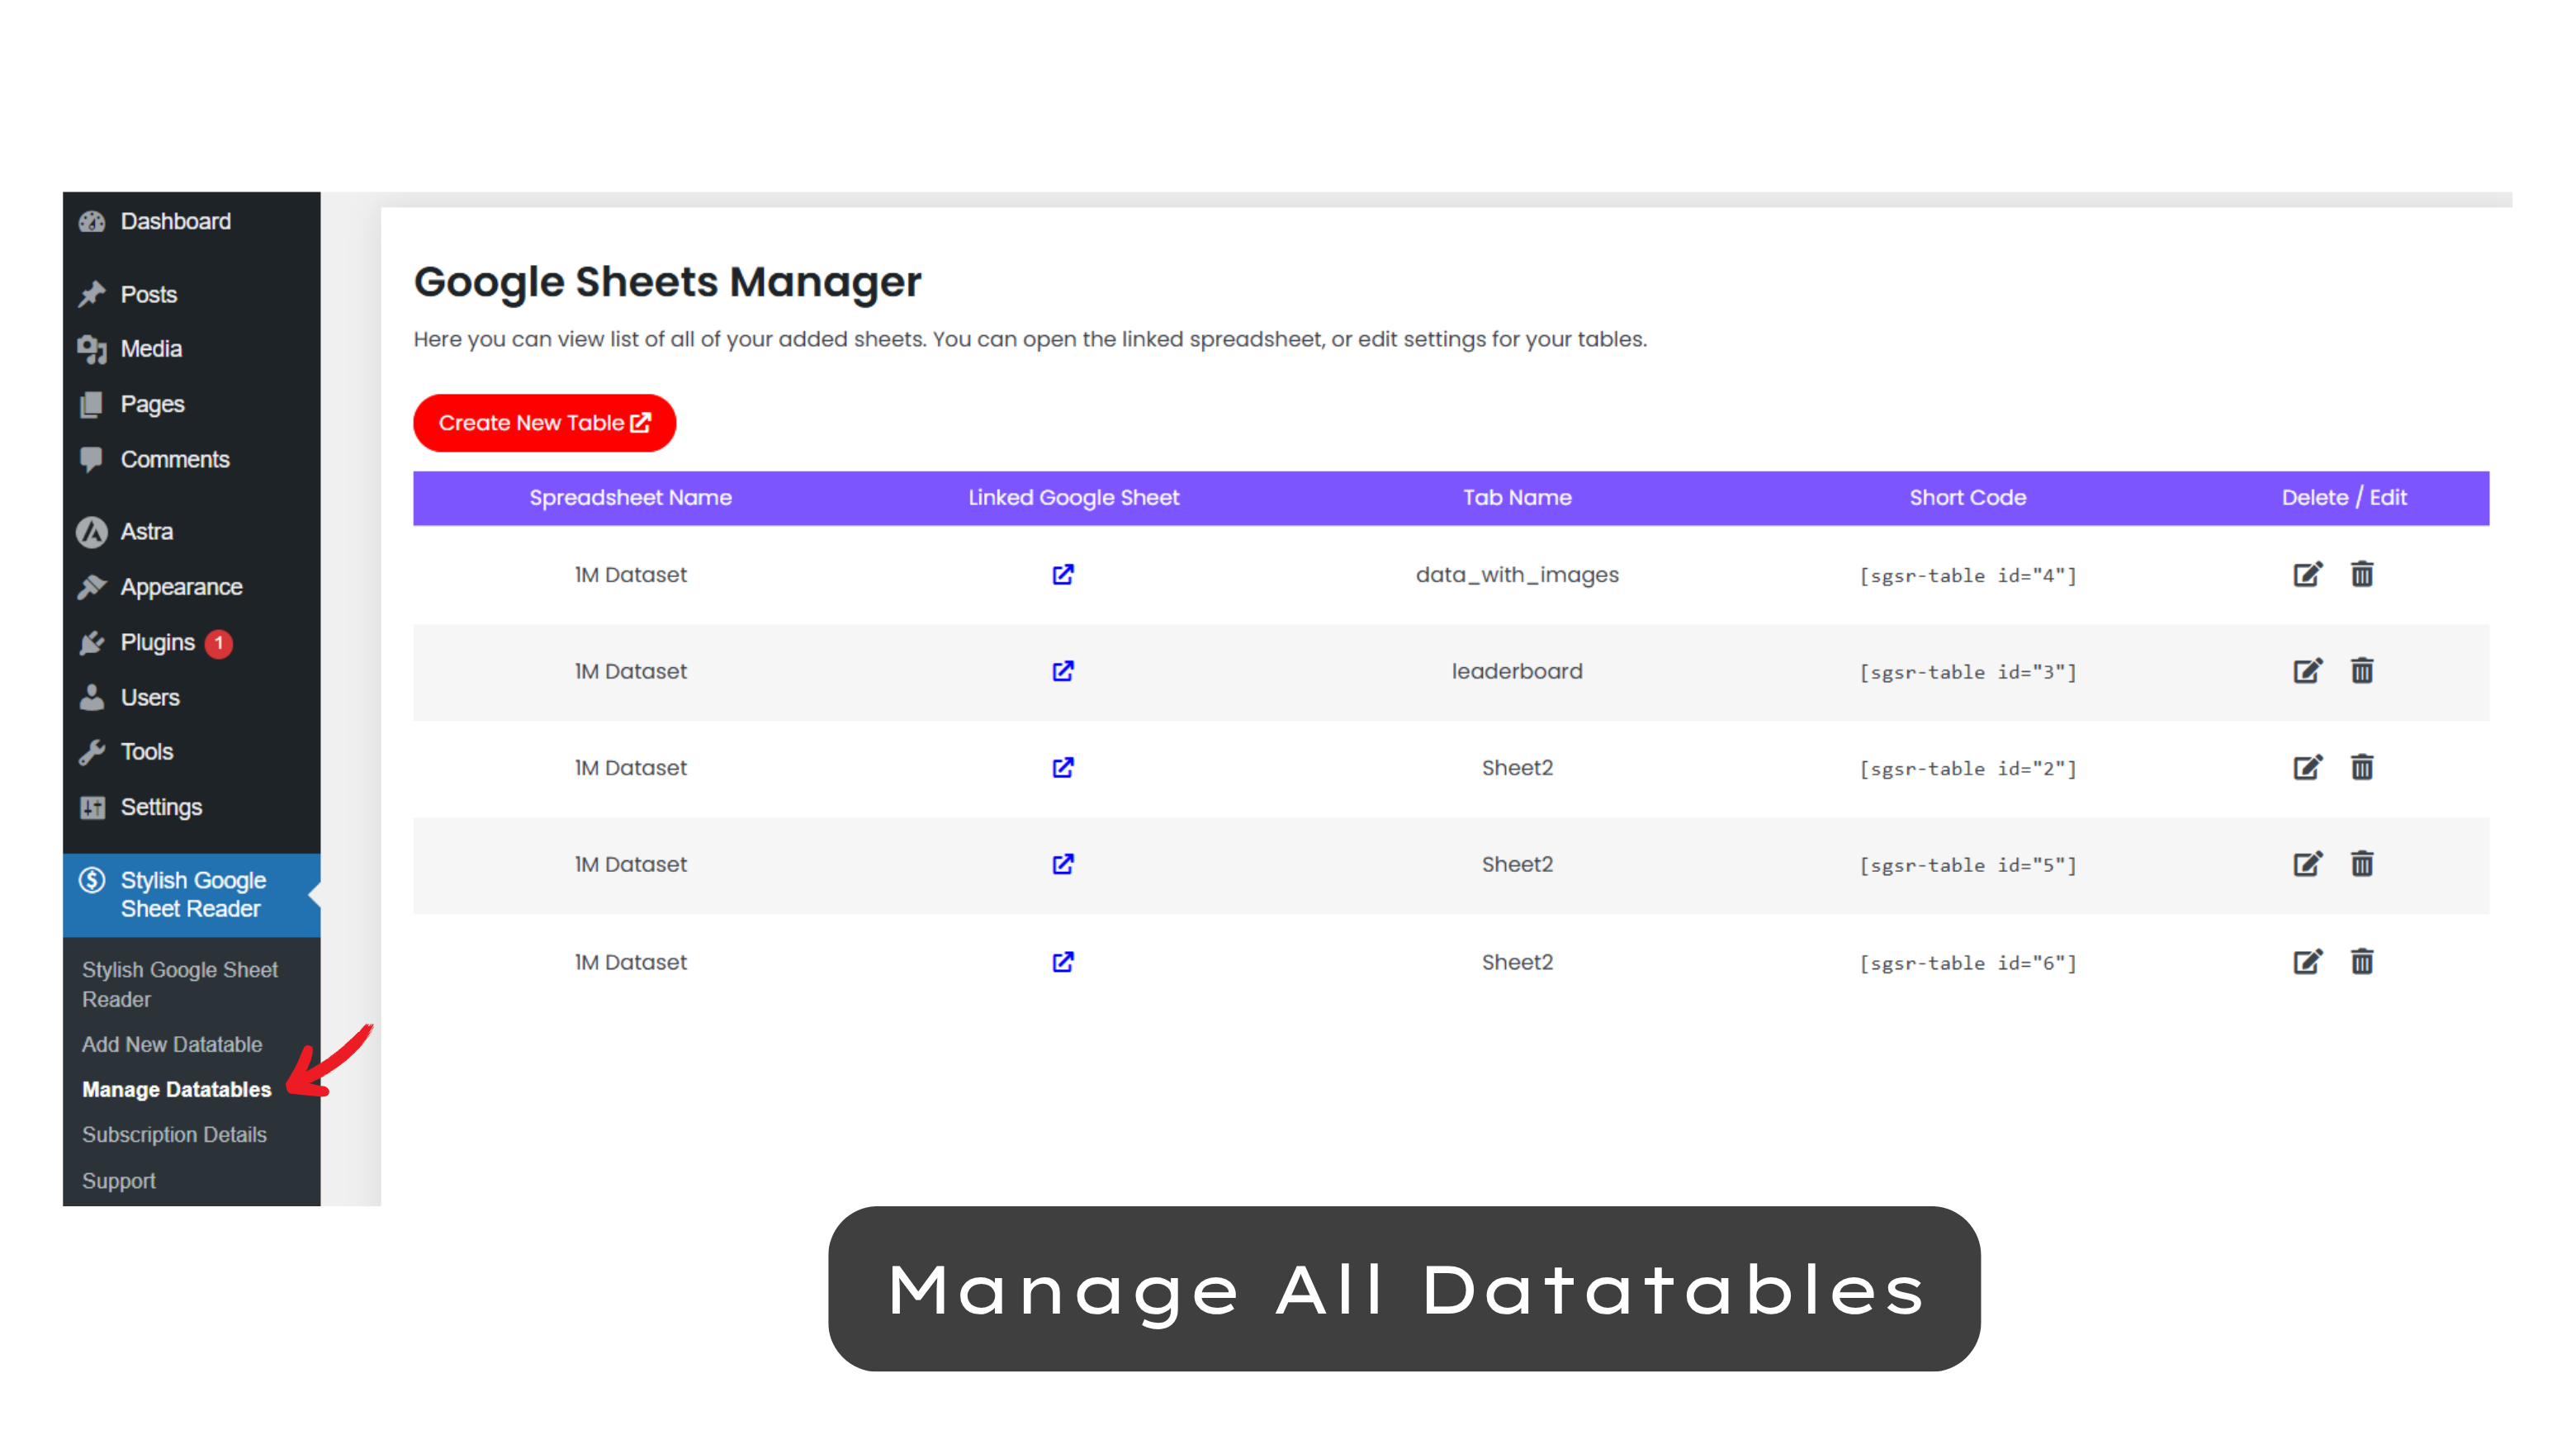Delete the data_with_images table
This screenshot has height=1449, width=2576.
click(2362, 574)
